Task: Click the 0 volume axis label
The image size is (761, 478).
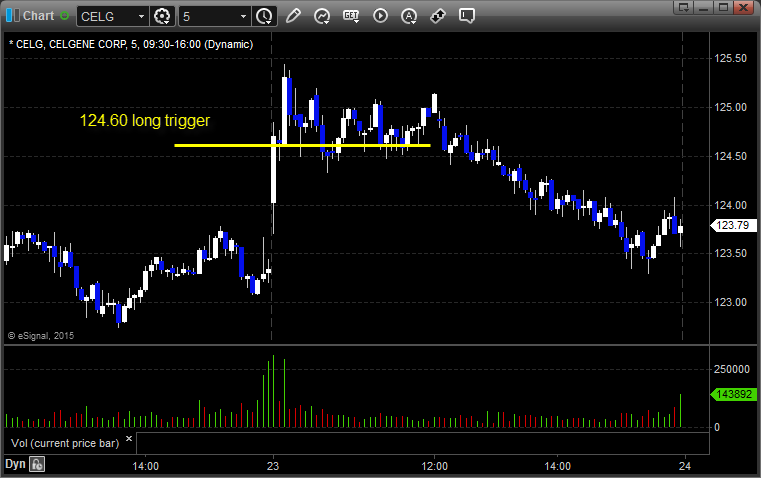Action: coord(717,428)
